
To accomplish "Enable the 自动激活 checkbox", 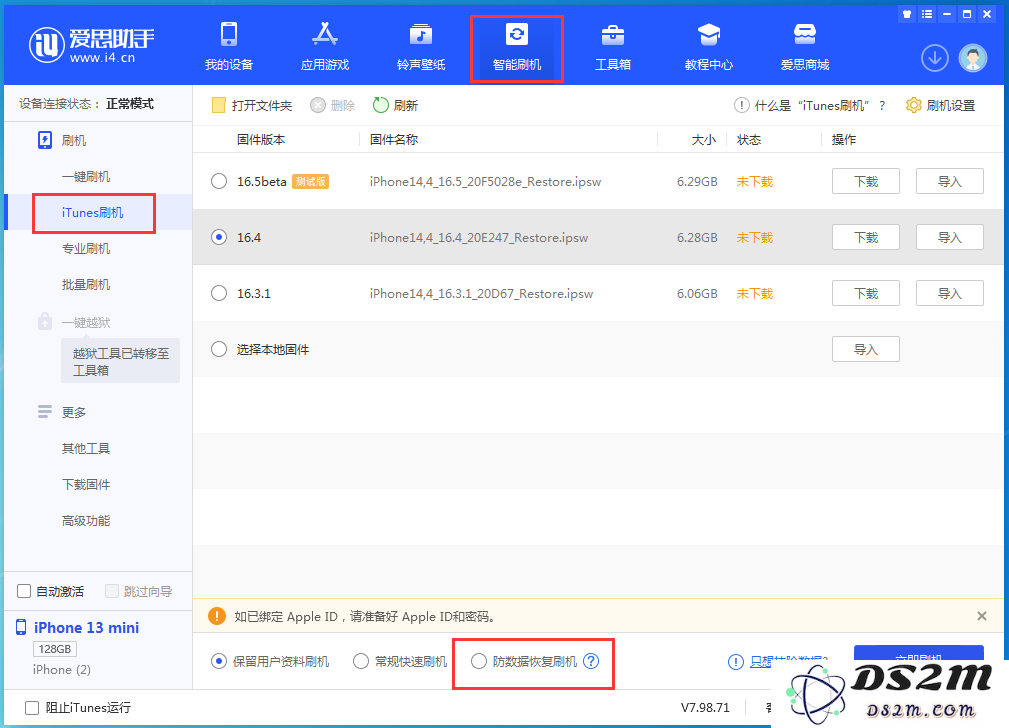I will [24, 591].
